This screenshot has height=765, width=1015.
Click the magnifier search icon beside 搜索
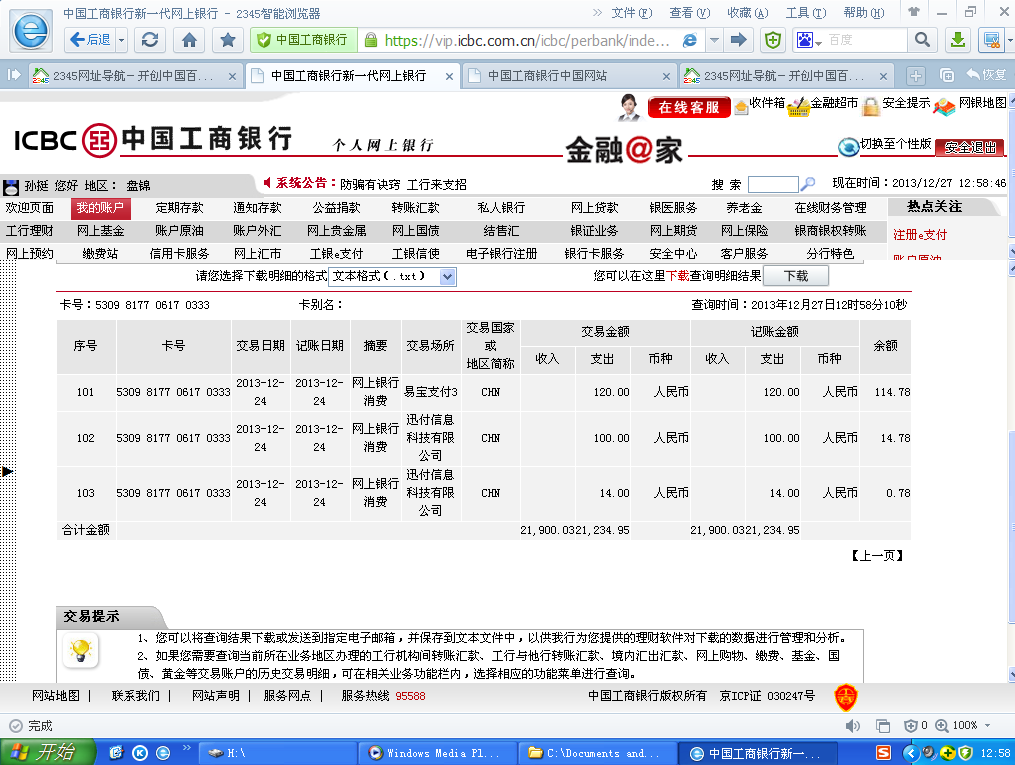pyautogui.click(x=808, y=184)
